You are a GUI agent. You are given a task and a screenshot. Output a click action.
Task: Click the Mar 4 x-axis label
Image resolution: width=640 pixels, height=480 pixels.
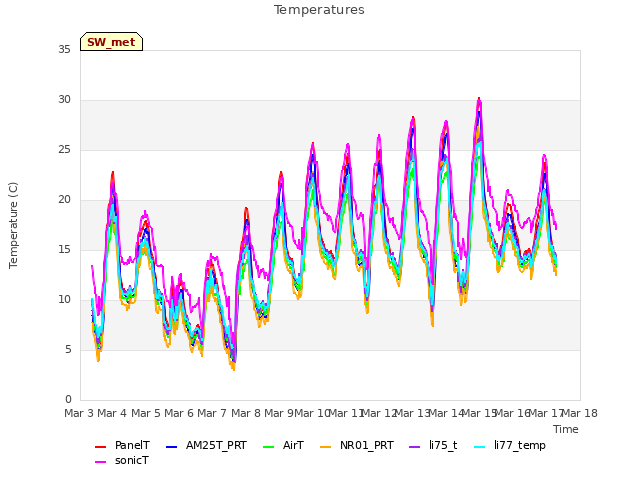pos(112,413)
